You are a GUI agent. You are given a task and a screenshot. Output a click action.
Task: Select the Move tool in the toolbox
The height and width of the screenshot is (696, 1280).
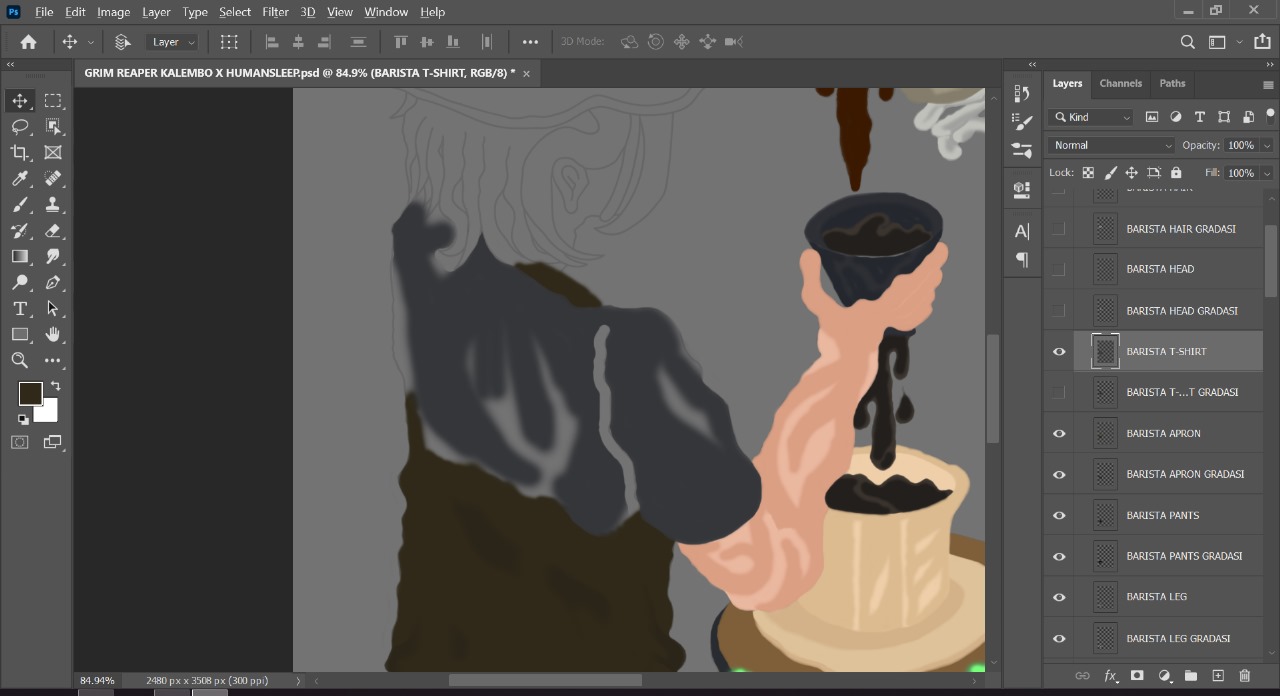(x=20, y=101)
